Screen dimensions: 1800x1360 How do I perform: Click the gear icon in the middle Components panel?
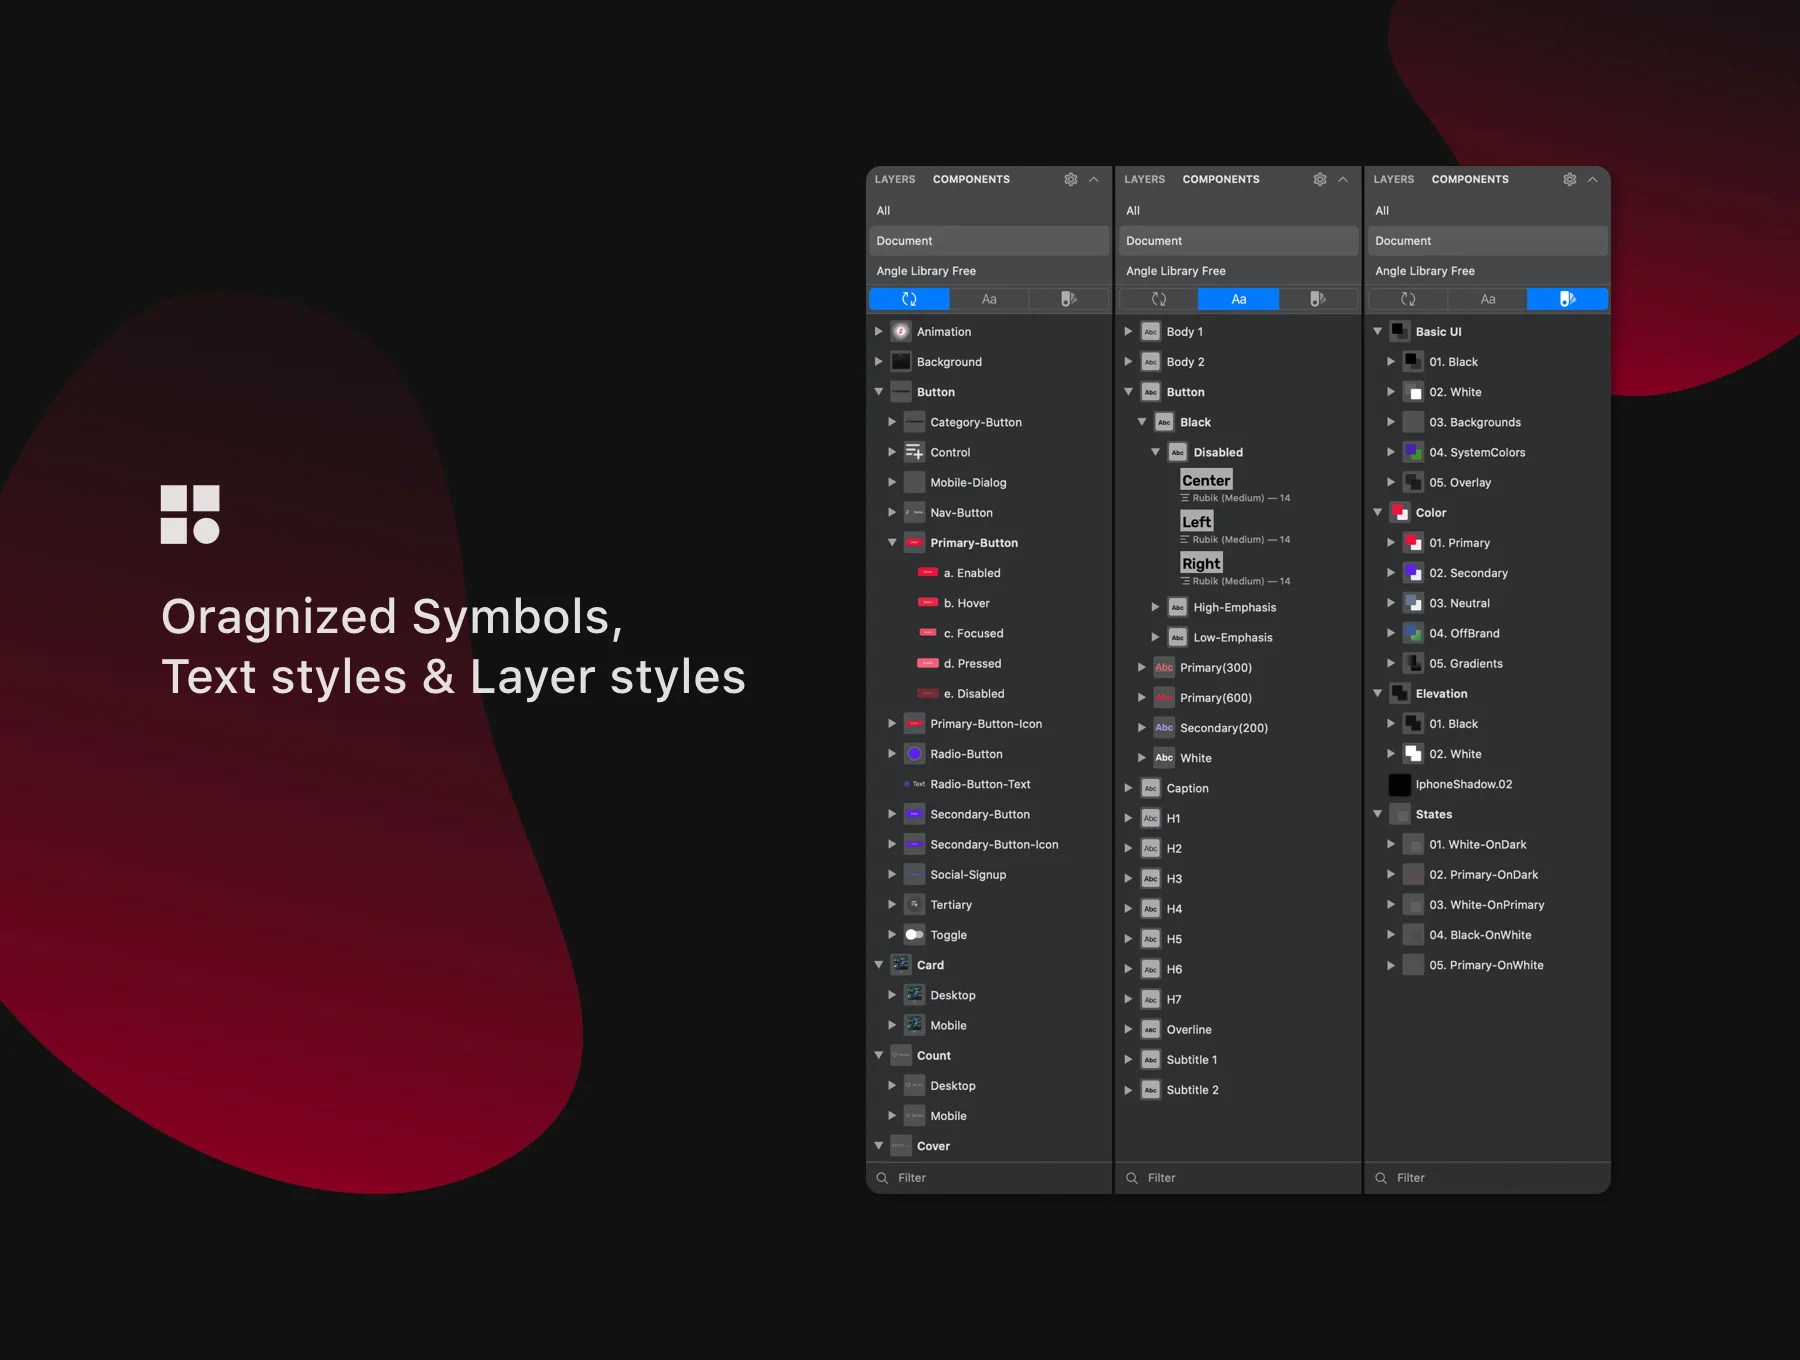click(1320, 179)
